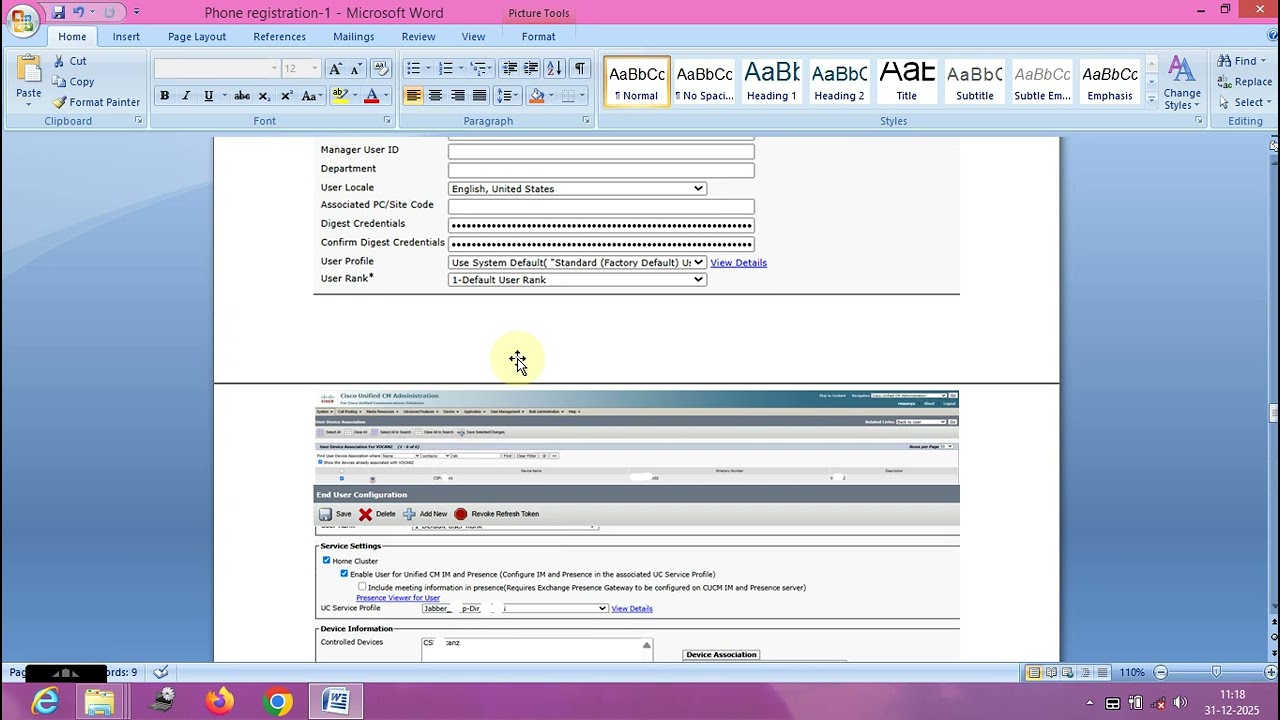The image size is (1280, 720).
Task: Open the Picture Tools Format tab
Action: point(538,37)
